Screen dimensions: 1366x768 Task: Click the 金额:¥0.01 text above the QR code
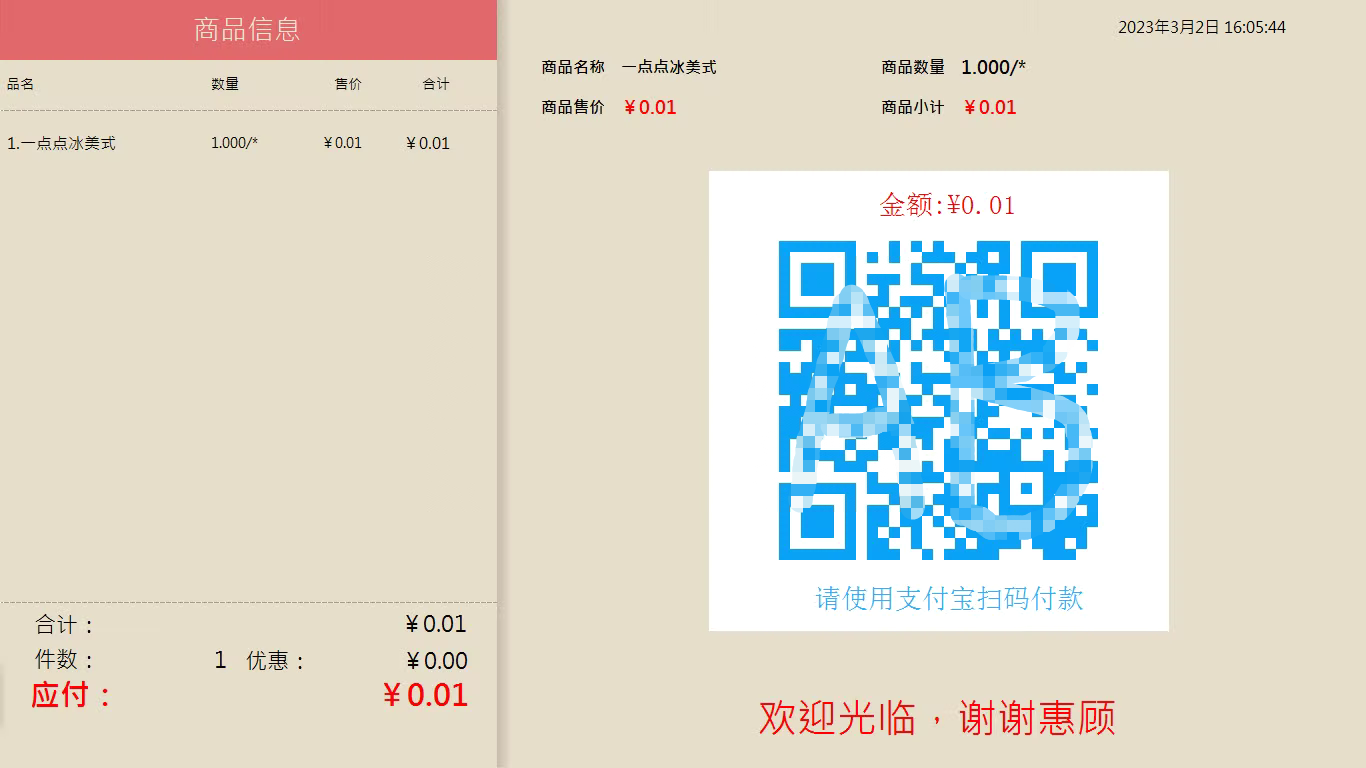point(947,205)
